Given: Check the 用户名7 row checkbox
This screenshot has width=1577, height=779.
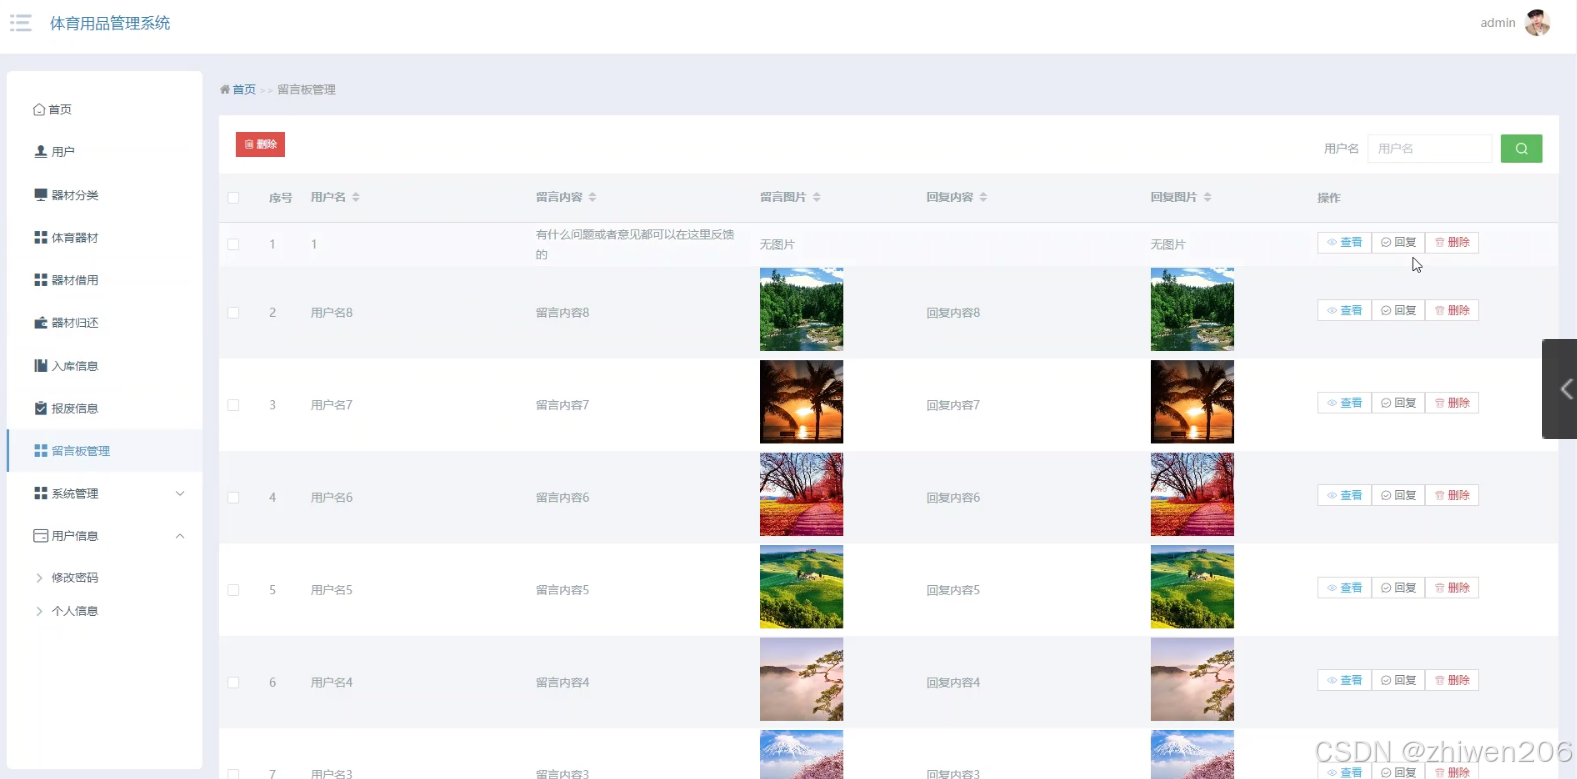Looking at the screenshot, I should pyautogui.click(x=233, y=405).
